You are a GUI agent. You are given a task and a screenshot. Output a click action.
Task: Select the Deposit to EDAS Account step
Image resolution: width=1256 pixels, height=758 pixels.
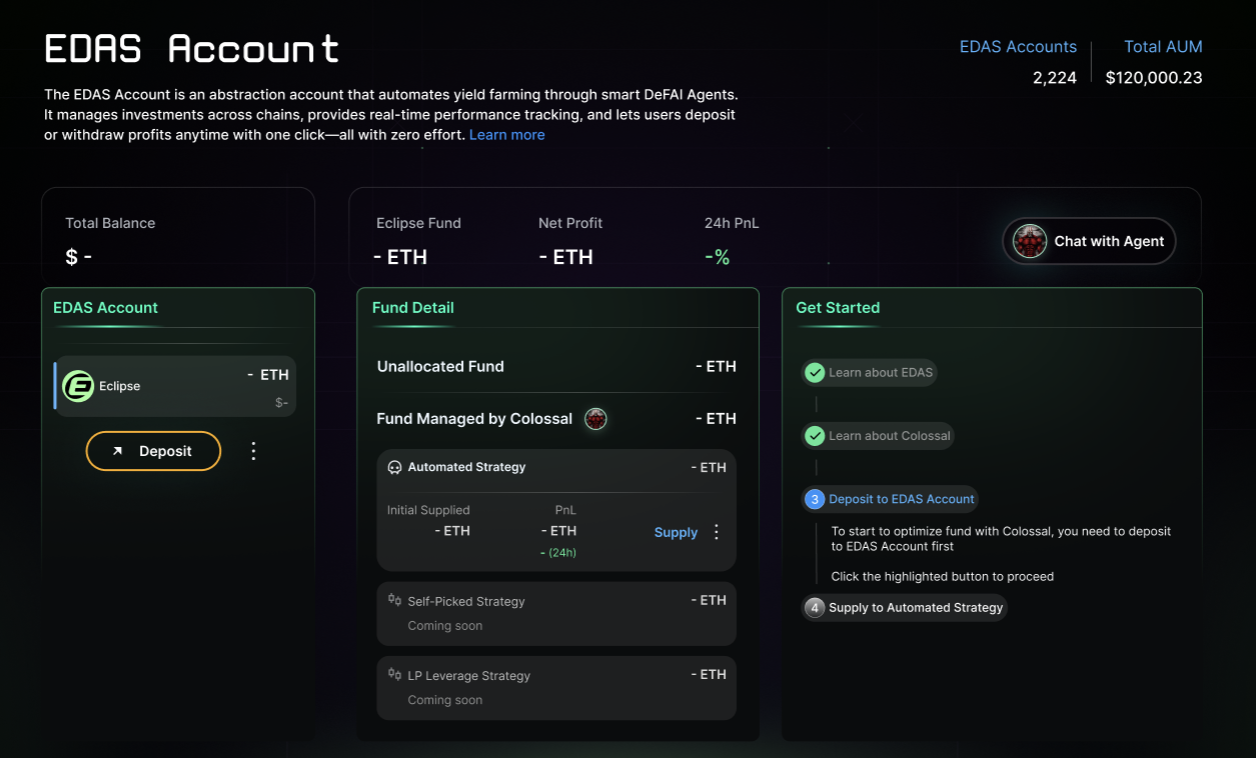[901, 499]
